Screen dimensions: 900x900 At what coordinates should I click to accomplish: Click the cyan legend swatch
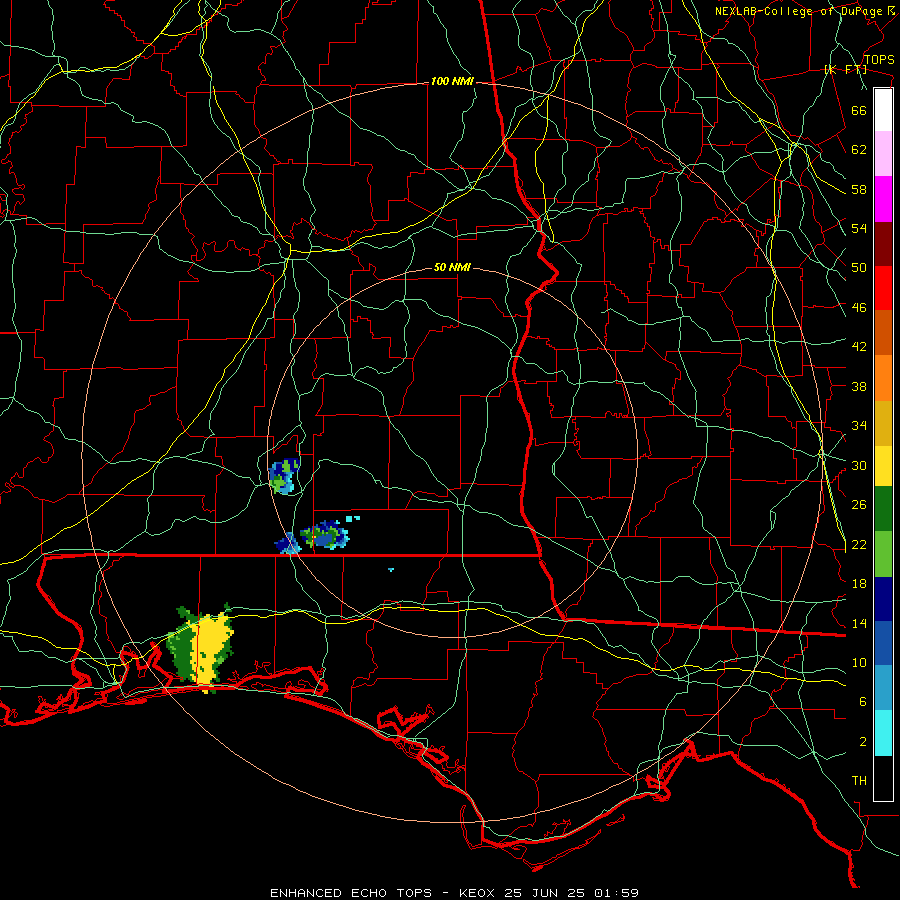pyautogui.click(x=883, y=733)
